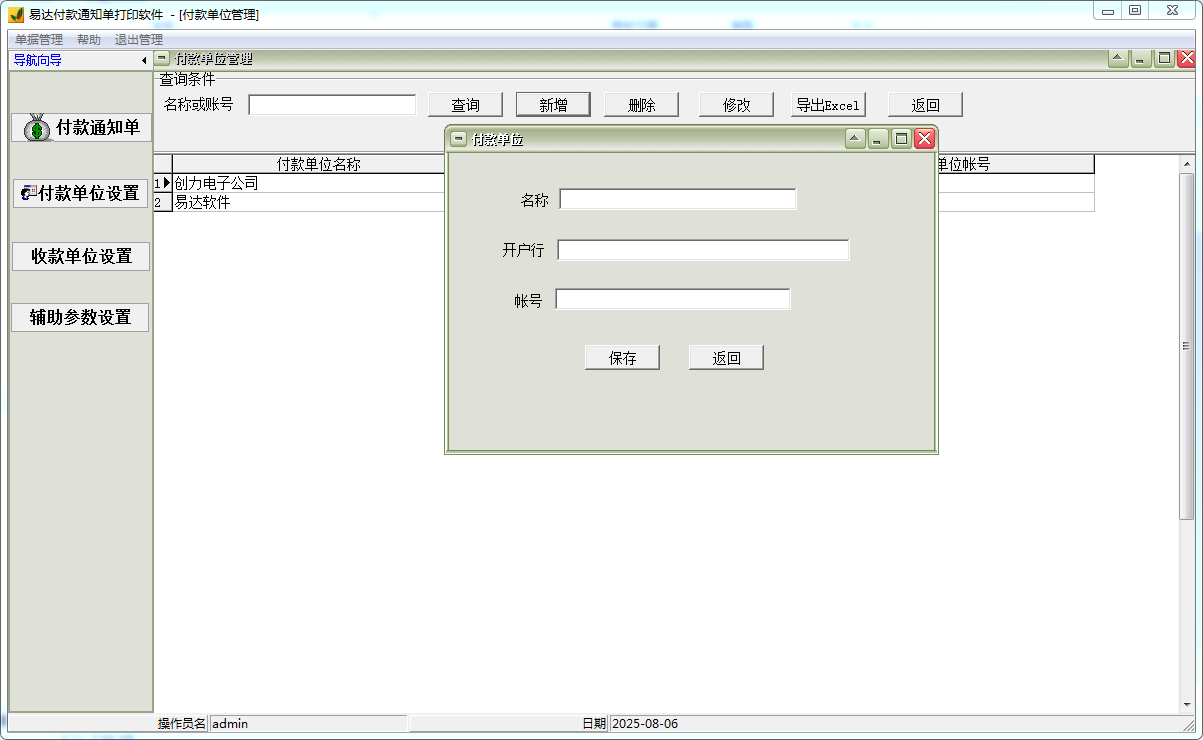The height and width of the screenshot is (740, 1203).
Task: Click the 保存 button in the dialog
Action: tap(622, 357)
